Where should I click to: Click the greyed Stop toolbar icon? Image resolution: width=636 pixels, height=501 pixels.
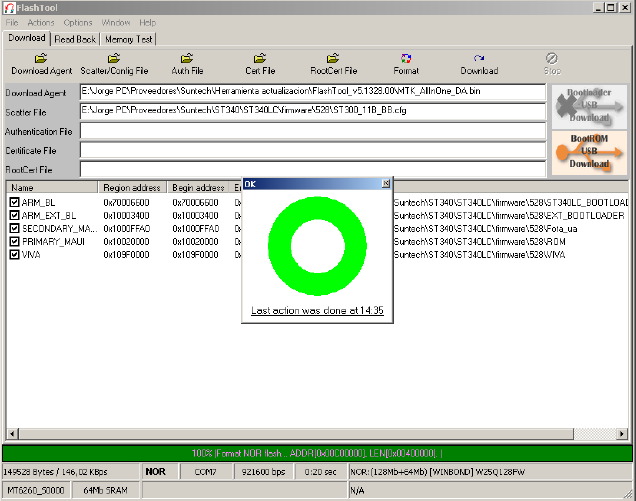[x=552, y=58]
